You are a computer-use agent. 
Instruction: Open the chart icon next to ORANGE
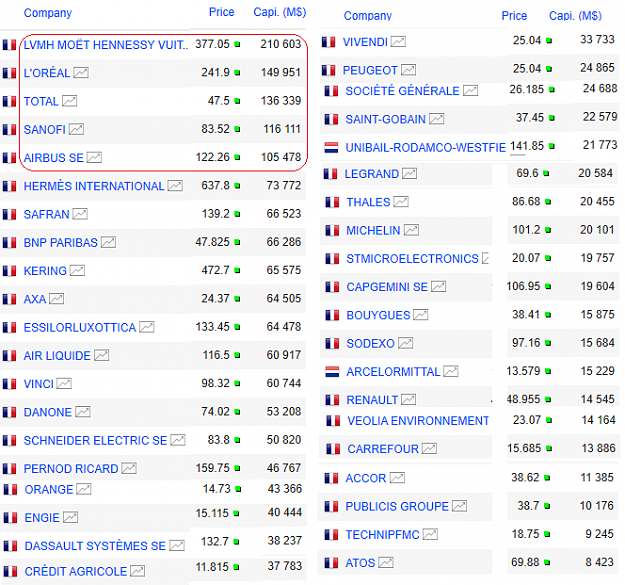point(84,489)
